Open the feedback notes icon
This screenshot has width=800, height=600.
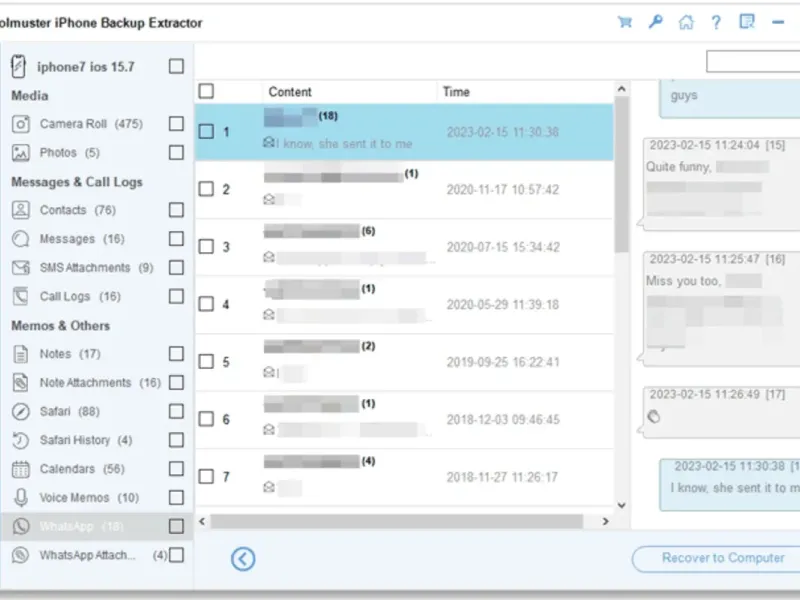[x=747, y=22]
